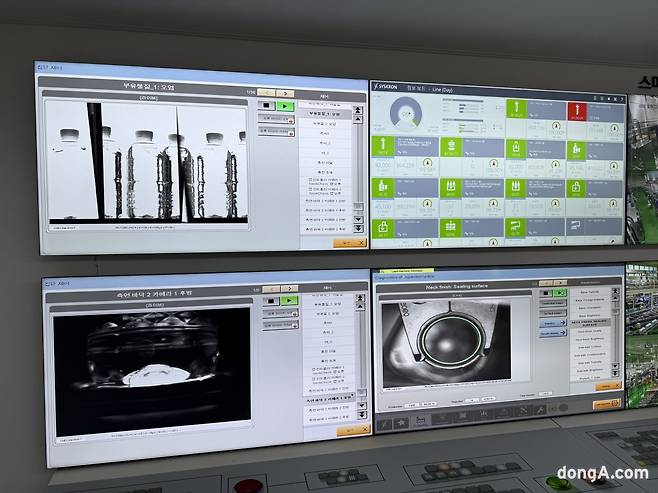
Task: Stop playback in the bottom-left inspection window
Action: (271, 301)
